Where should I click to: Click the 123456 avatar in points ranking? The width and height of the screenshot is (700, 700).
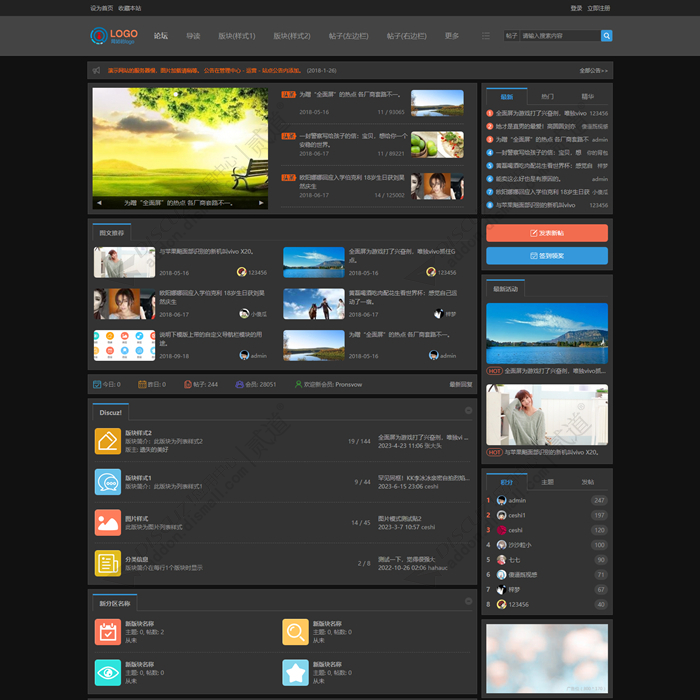[501, 604]
